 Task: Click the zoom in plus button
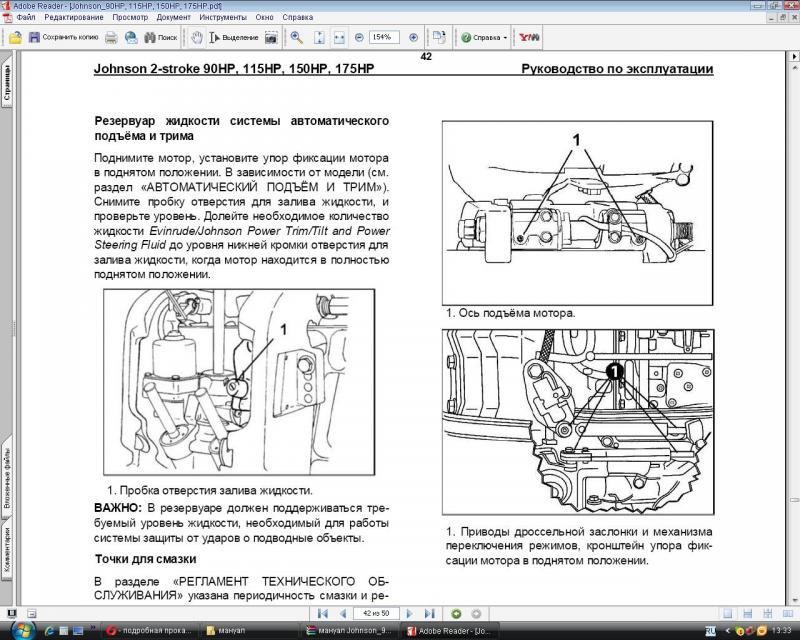click(413, 37)
